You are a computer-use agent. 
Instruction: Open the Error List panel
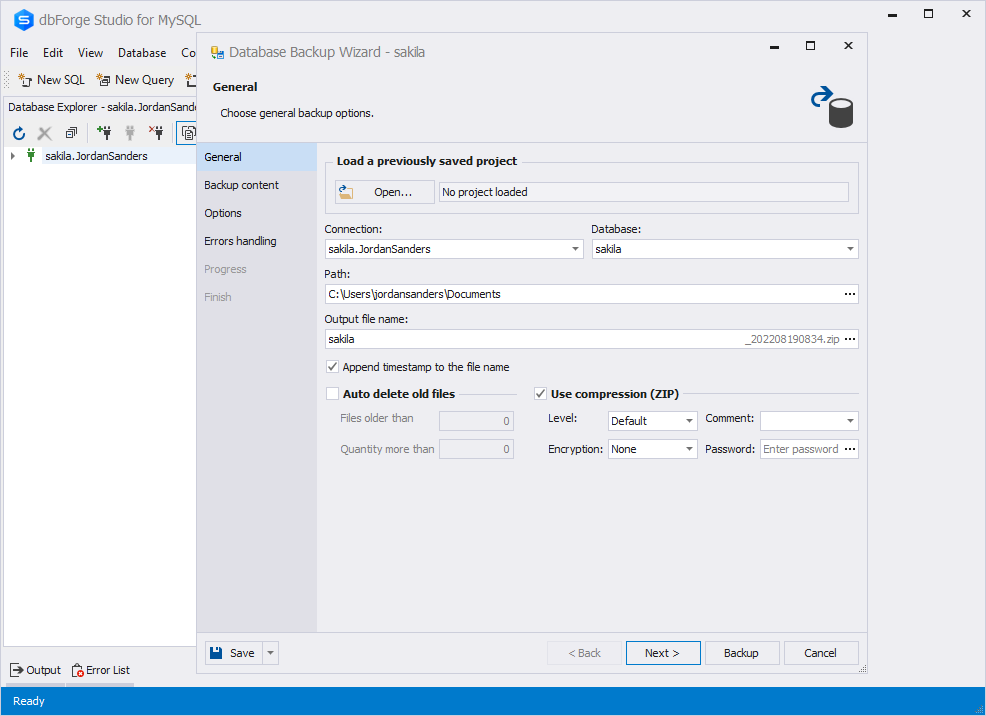(x=101, y=670)
